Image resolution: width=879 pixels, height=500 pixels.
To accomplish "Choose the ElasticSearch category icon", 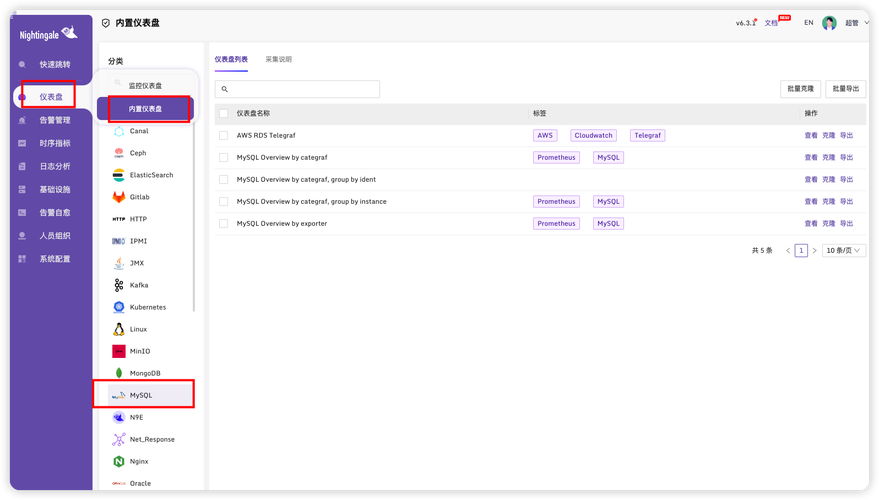I will pos(119,175).
